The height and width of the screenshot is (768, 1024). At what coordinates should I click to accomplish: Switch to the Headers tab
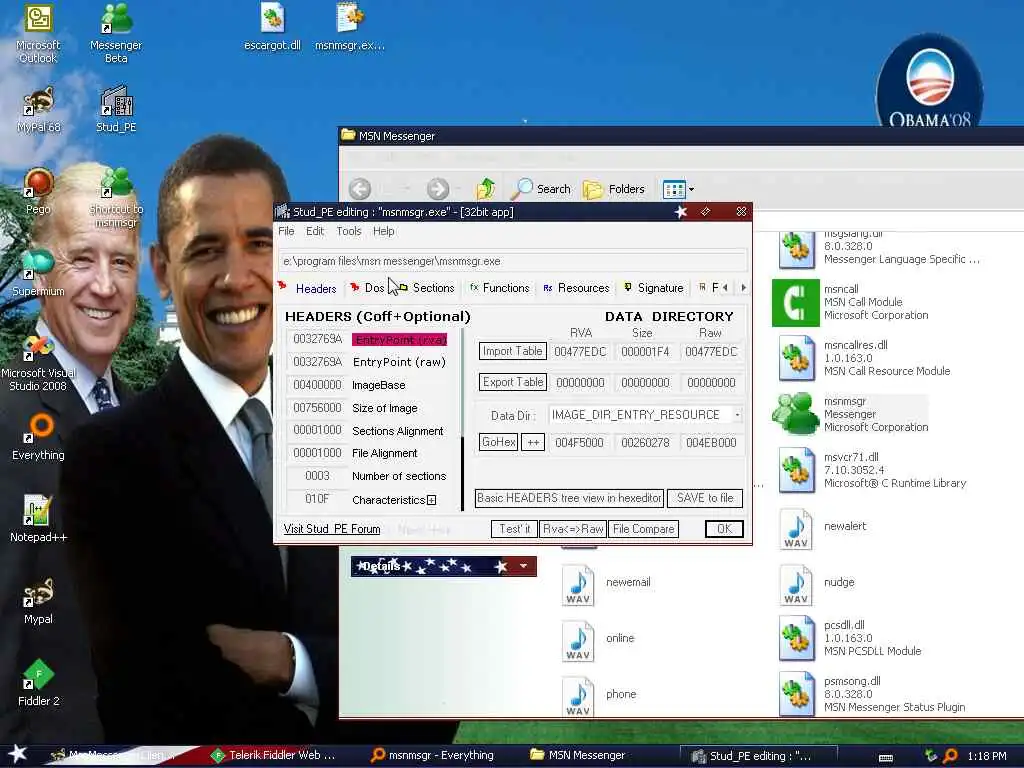pyautogui.click(x=308, y=288)
